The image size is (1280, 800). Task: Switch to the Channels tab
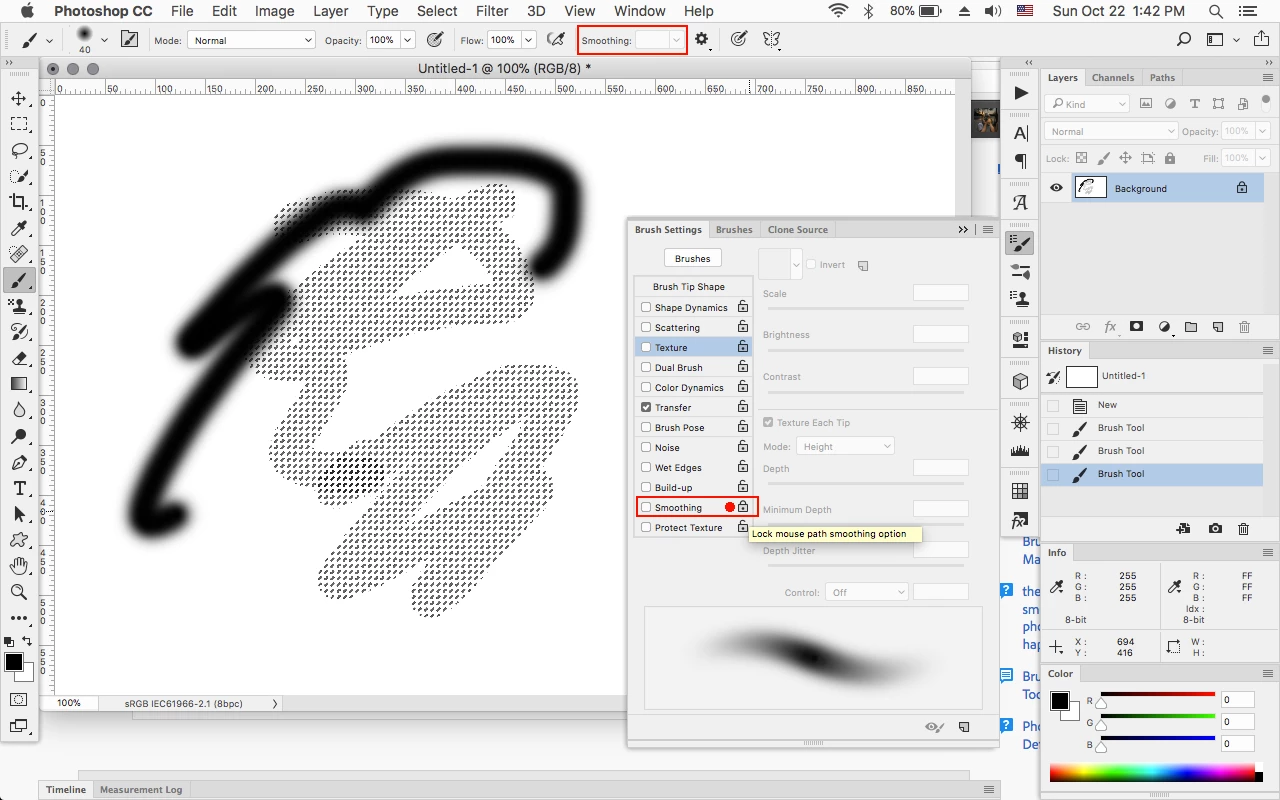[x=1113, y=77]
